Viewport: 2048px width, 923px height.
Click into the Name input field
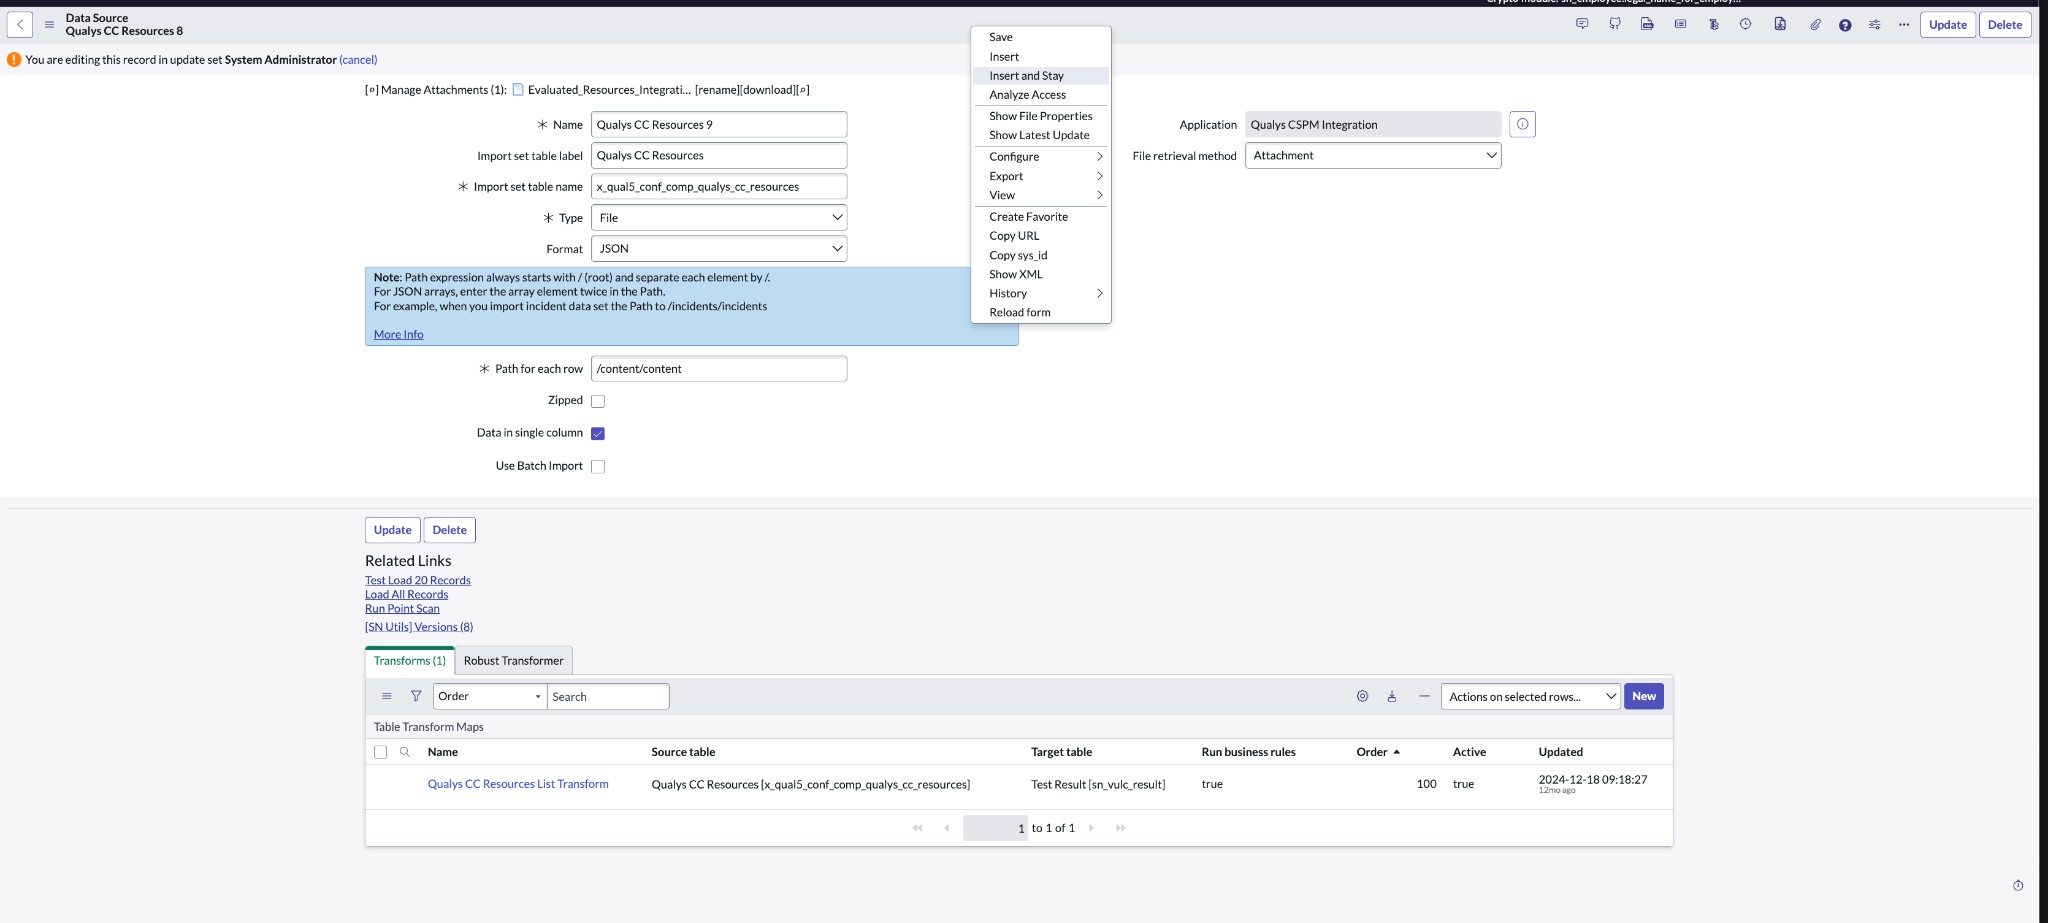pos(719,124)
